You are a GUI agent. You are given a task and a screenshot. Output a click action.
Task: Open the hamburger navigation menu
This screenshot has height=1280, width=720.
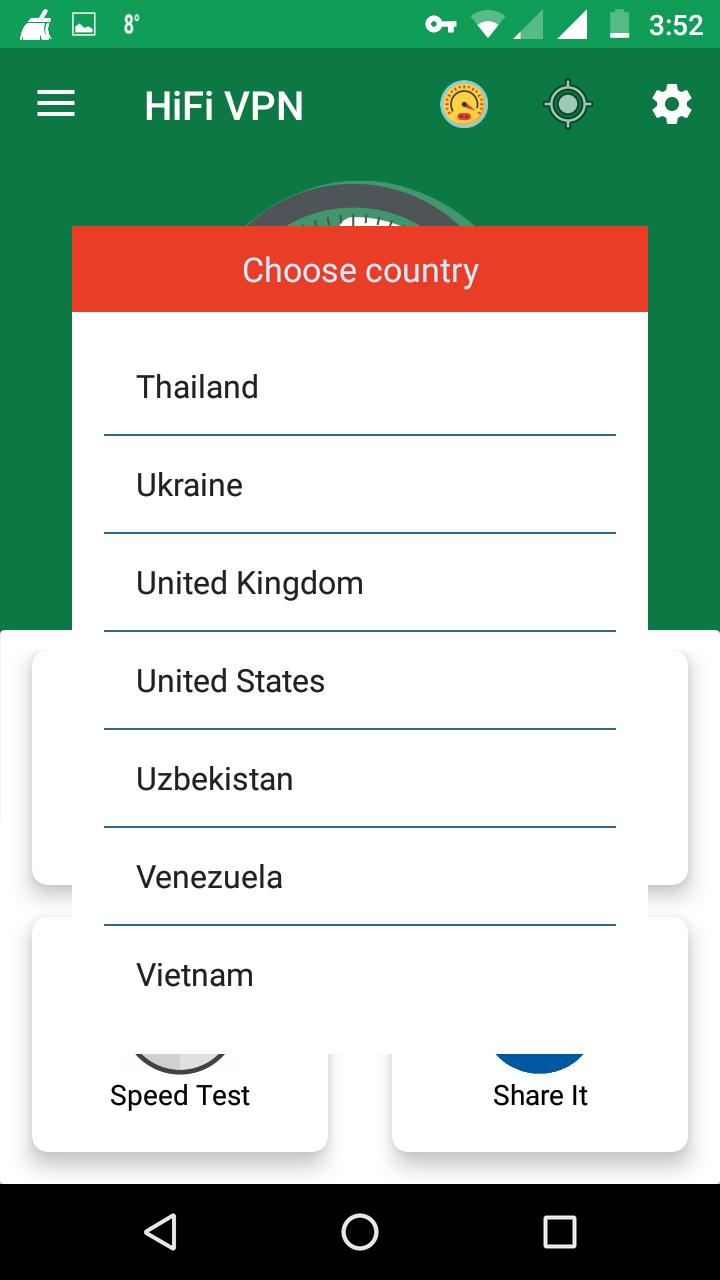[x=56, y=104]
